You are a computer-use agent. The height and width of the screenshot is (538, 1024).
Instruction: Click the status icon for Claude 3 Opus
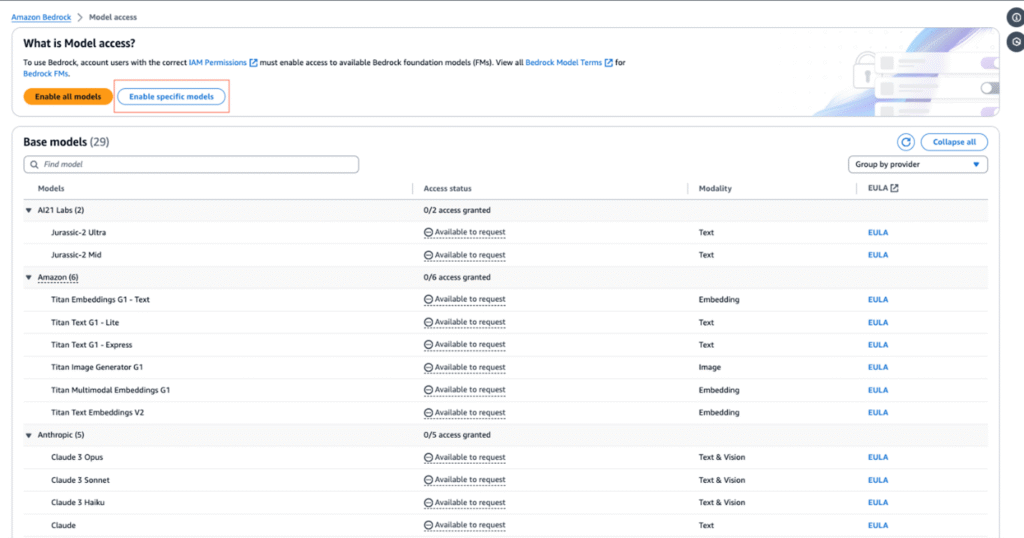point(429,457)
